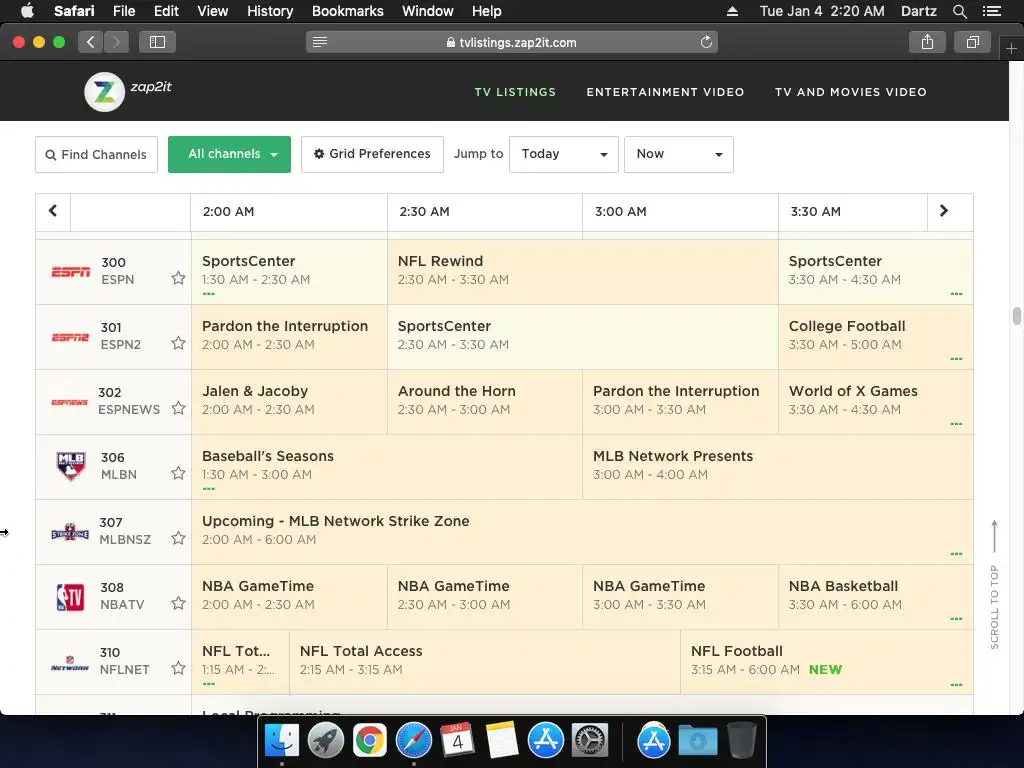
Task: Open Notes app in the Dock
Action: coord(502,741)
